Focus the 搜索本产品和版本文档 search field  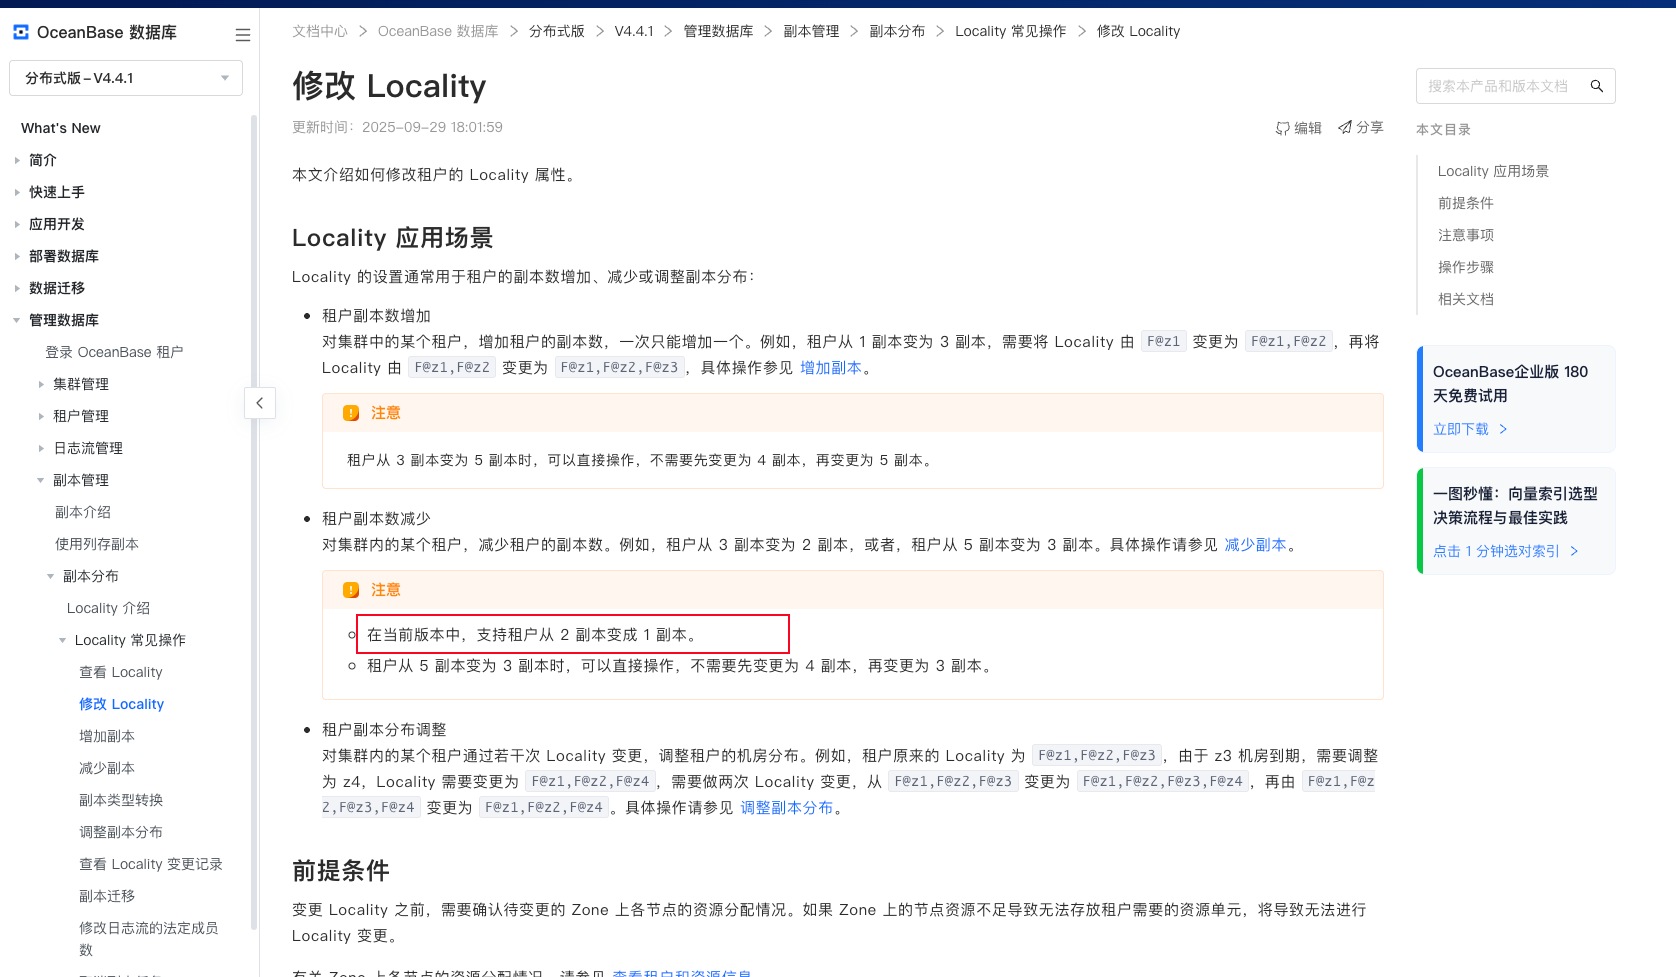1500,86
